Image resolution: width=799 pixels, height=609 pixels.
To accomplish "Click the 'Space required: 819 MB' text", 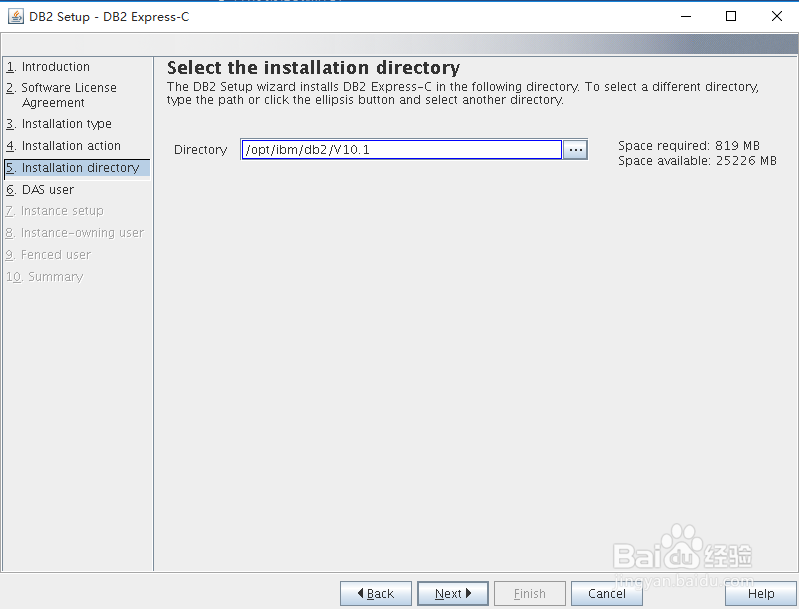I will pos(689,146).
